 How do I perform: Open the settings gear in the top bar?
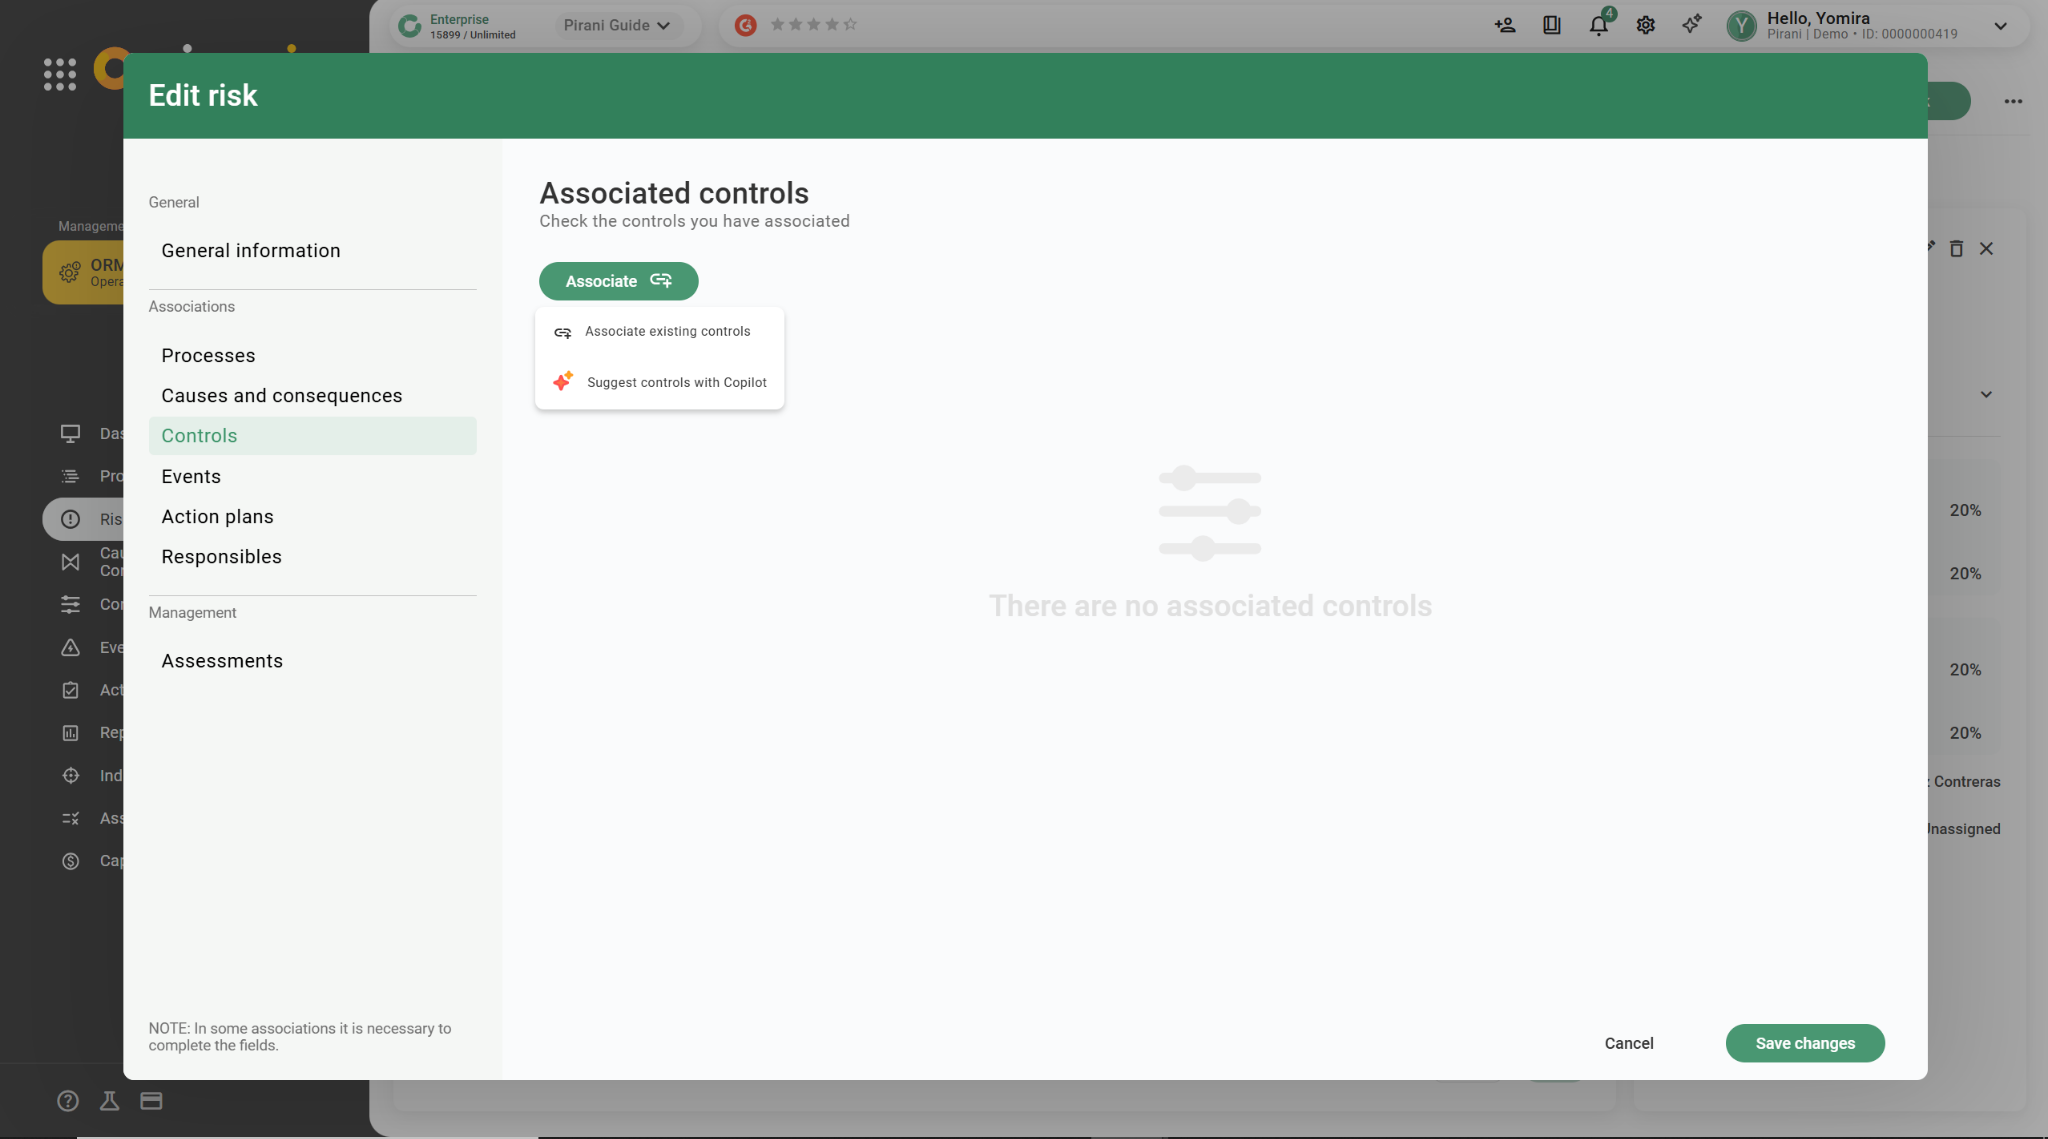(x=1645, y=26)
